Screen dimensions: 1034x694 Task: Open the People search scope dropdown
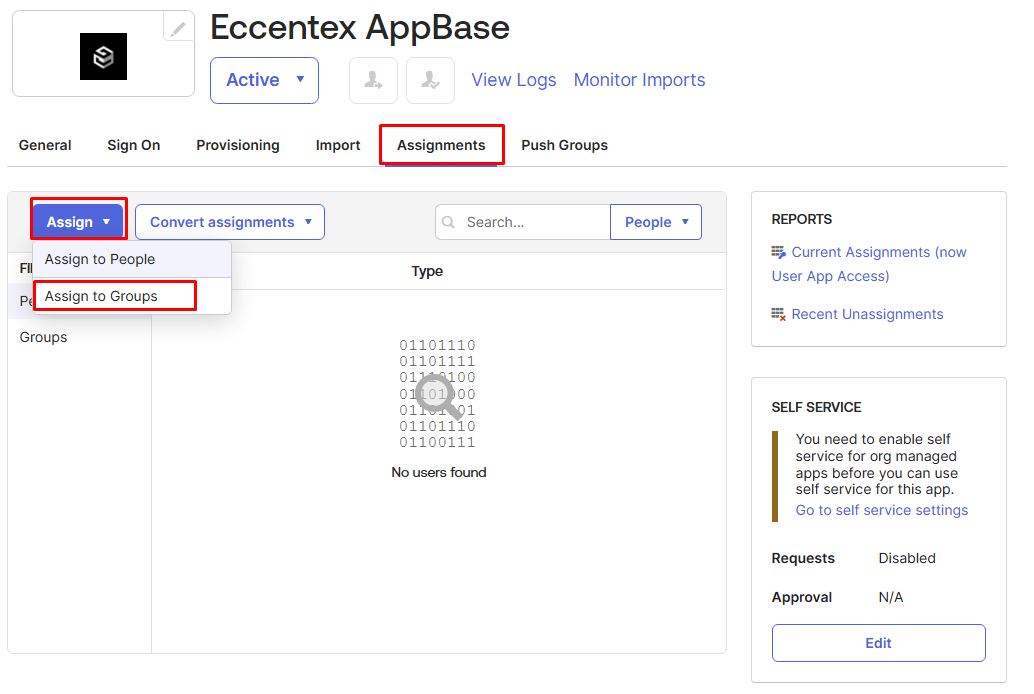(656, 222)
